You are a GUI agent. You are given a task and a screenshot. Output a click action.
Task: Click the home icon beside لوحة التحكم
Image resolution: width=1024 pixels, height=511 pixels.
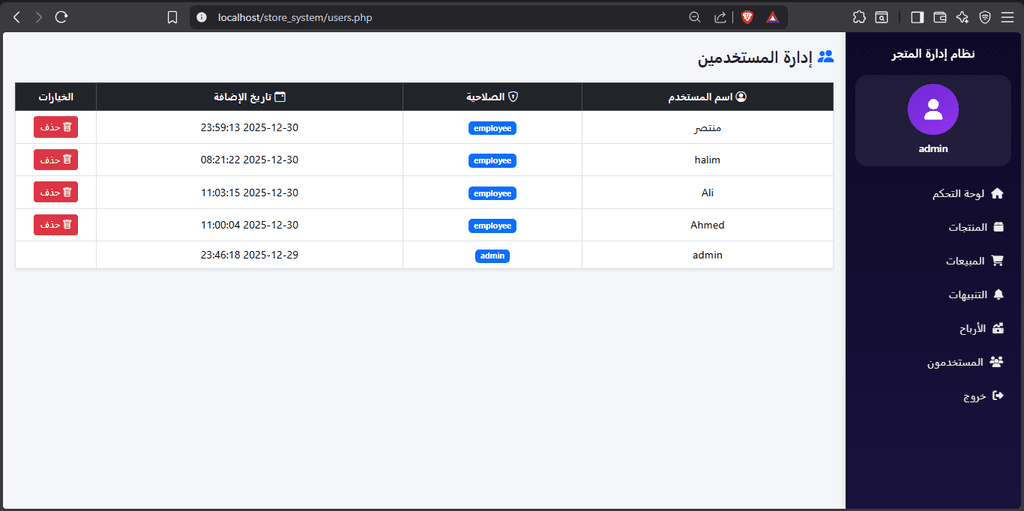[997, 193]
